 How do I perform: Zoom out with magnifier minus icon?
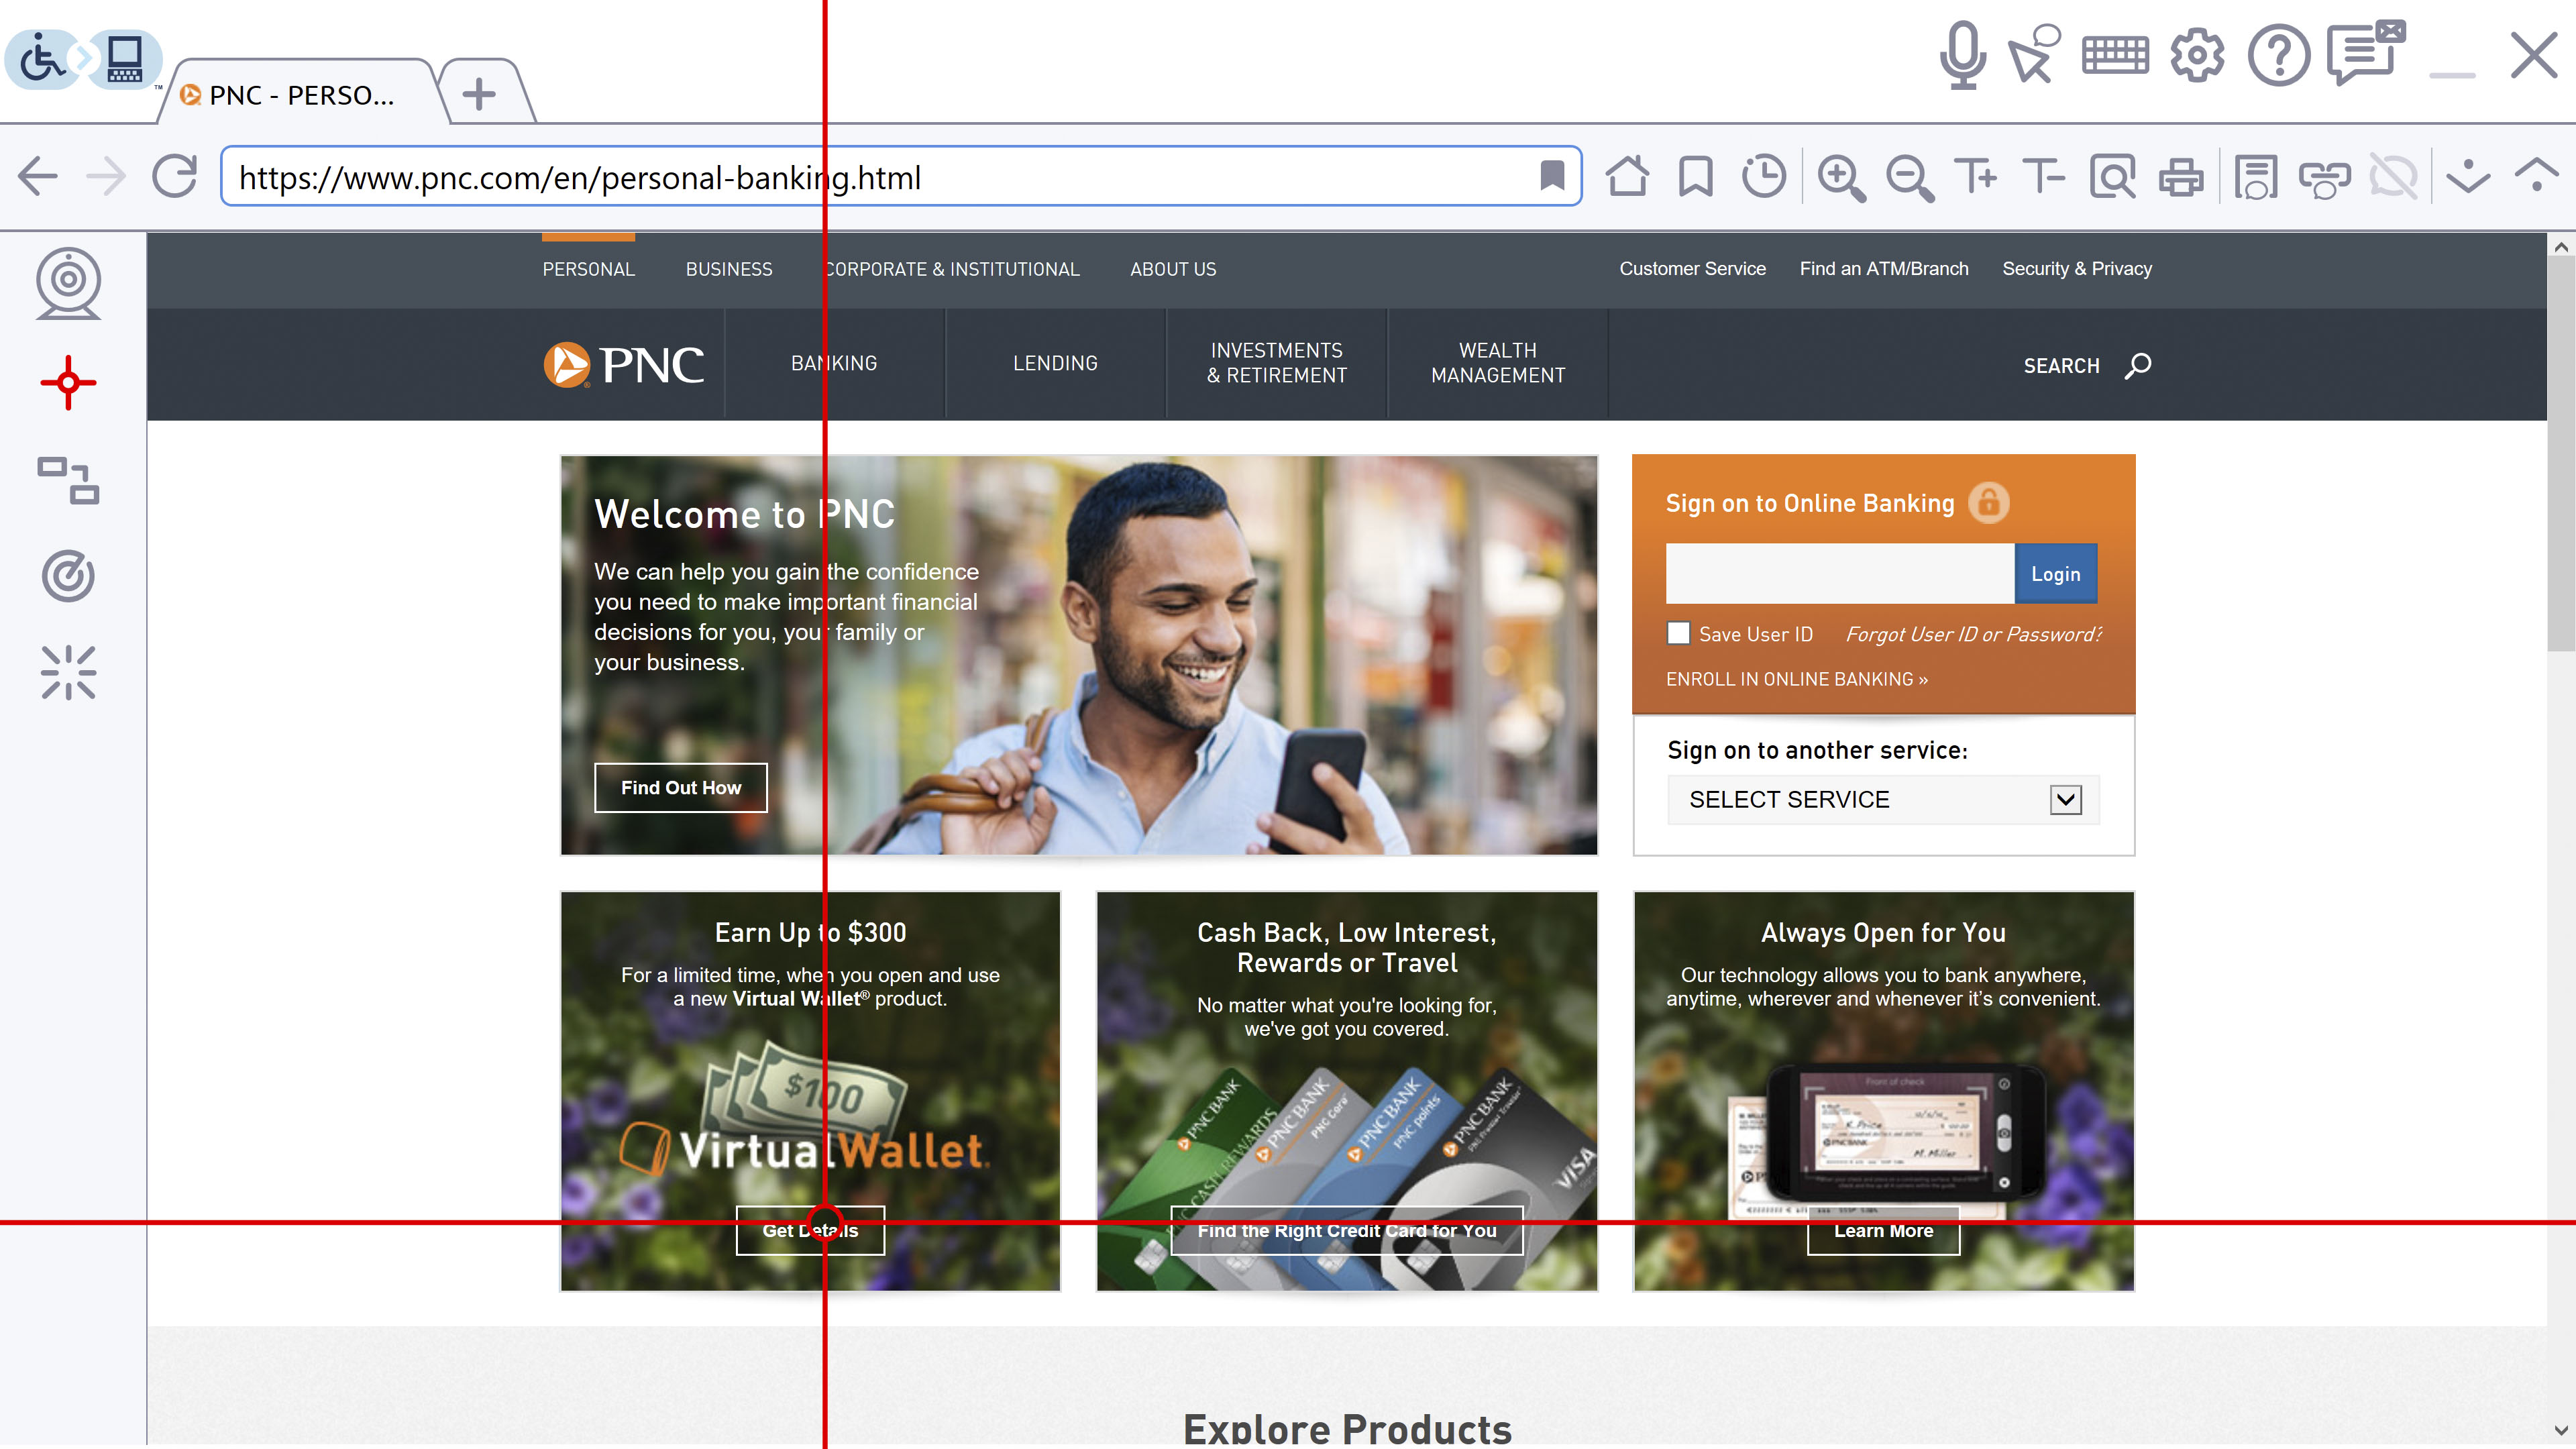click(1909, 178)
